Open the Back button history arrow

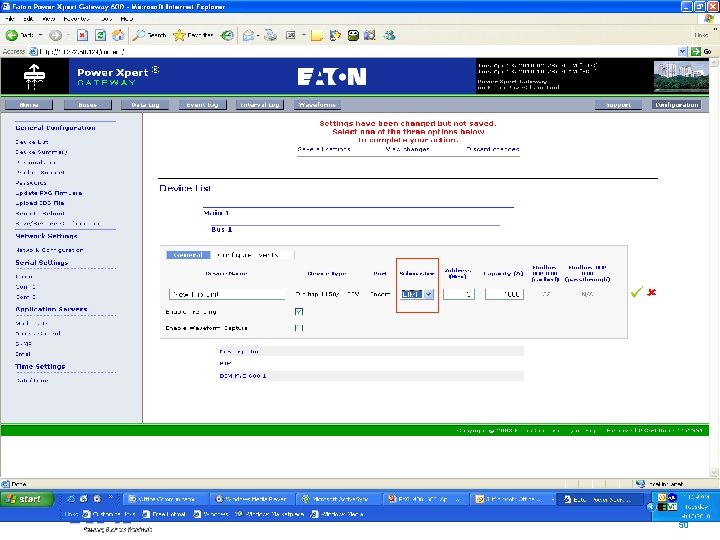(40, 35)
